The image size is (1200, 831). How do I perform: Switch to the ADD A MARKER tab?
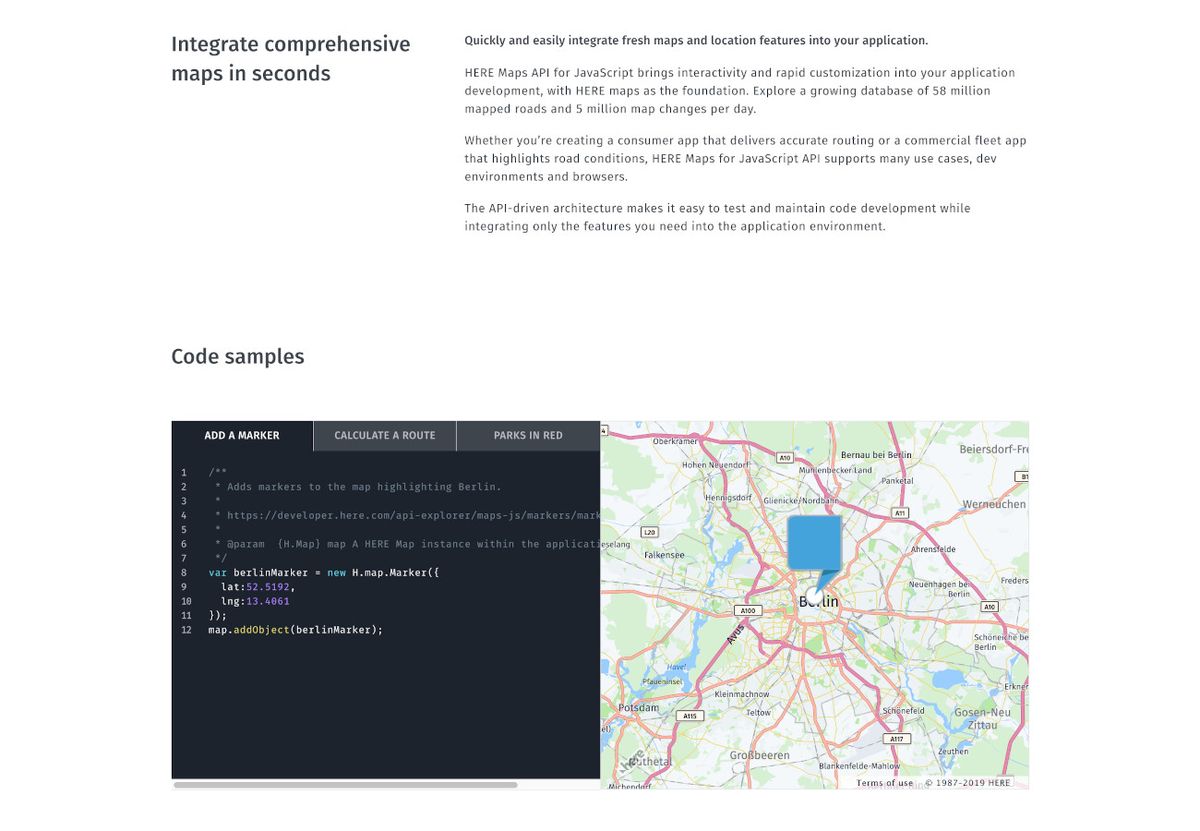pos(241,435)
